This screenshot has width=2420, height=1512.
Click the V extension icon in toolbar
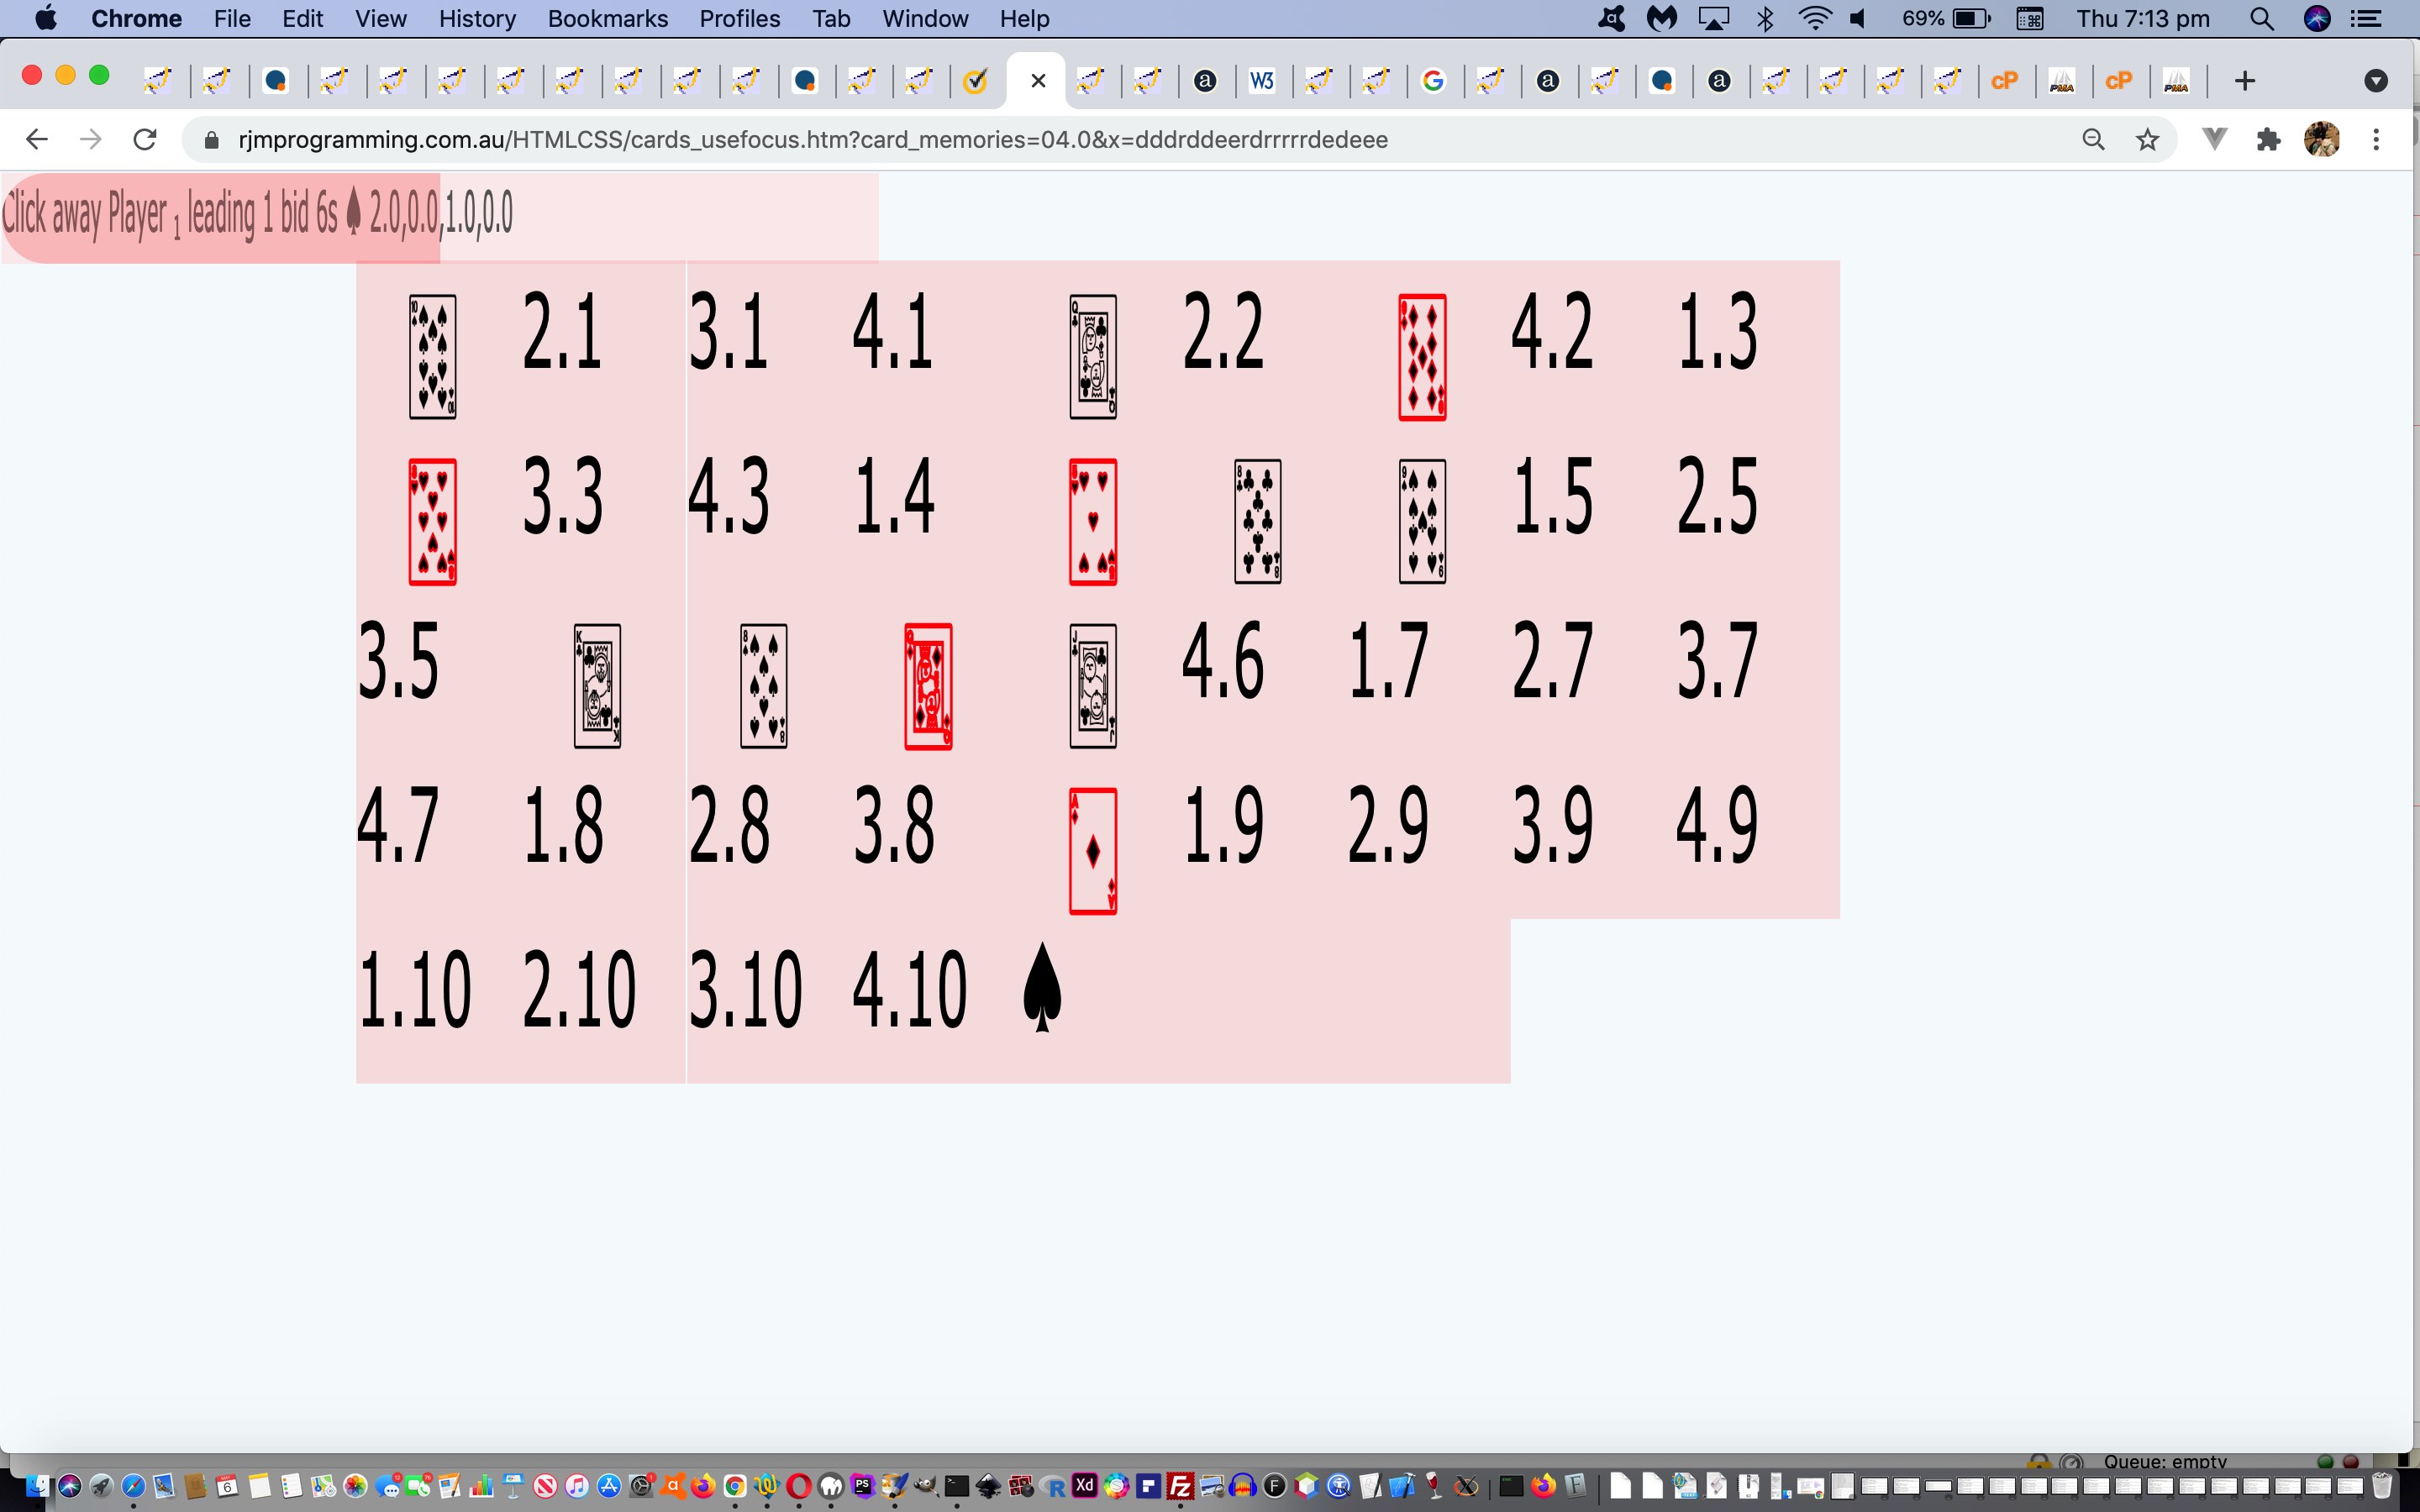point(2214,140)
